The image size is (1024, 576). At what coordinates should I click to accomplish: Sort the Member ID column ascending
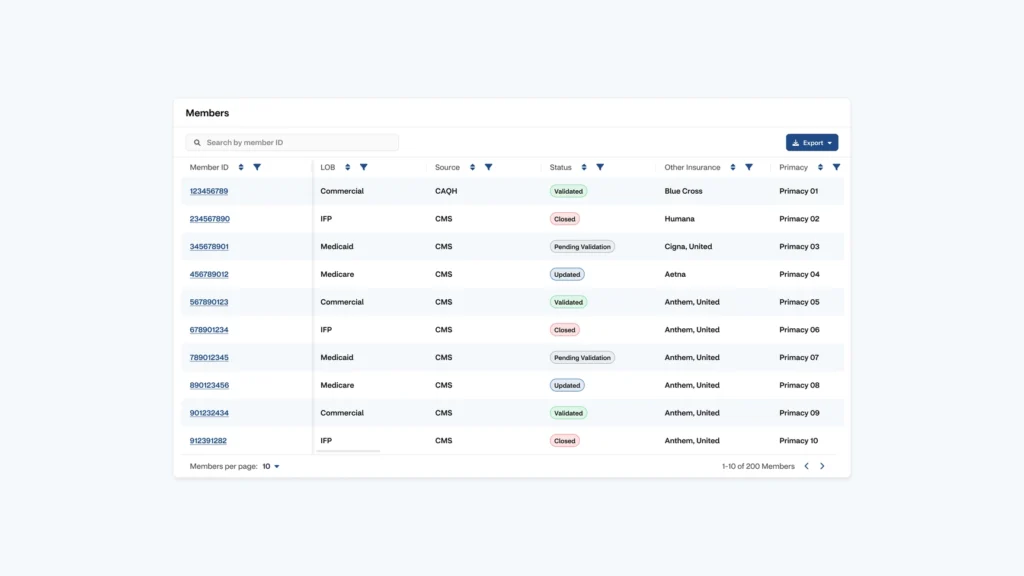240,167
